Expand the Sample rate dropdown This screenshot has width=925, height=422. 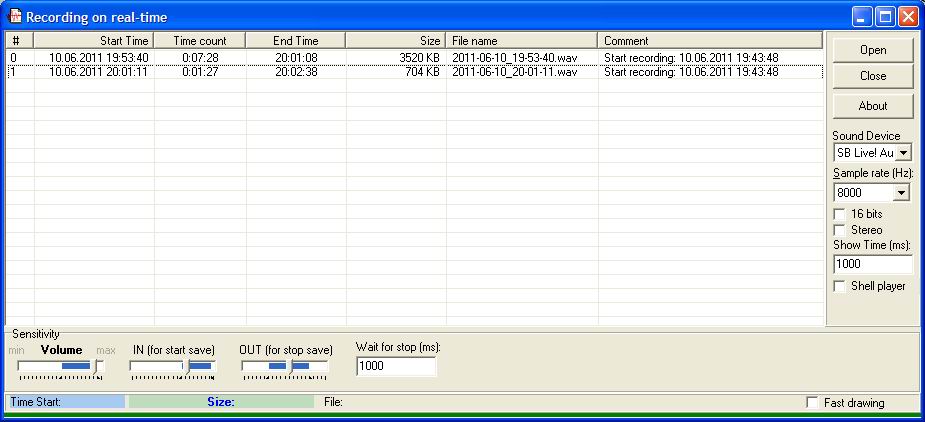tap(901, 192)
